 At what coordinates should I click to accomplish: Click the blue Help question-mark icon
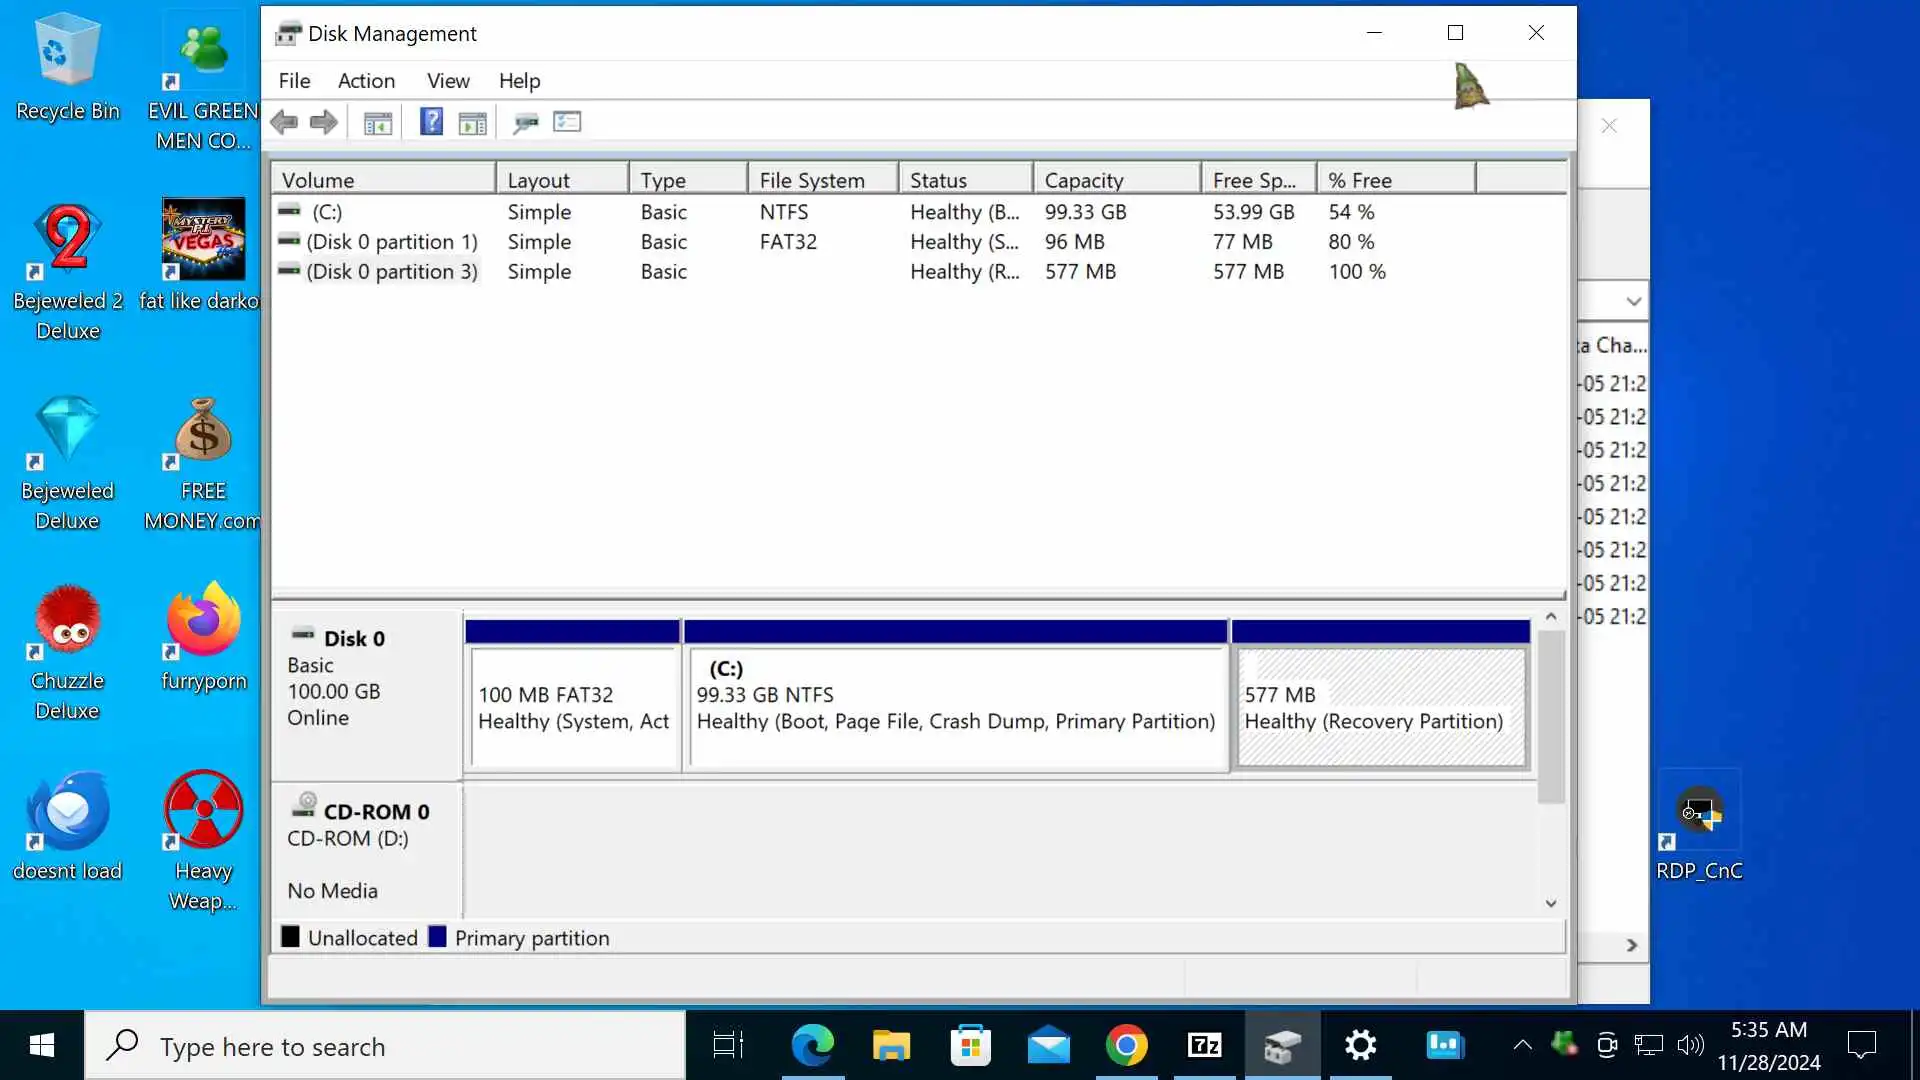[431, 122]
